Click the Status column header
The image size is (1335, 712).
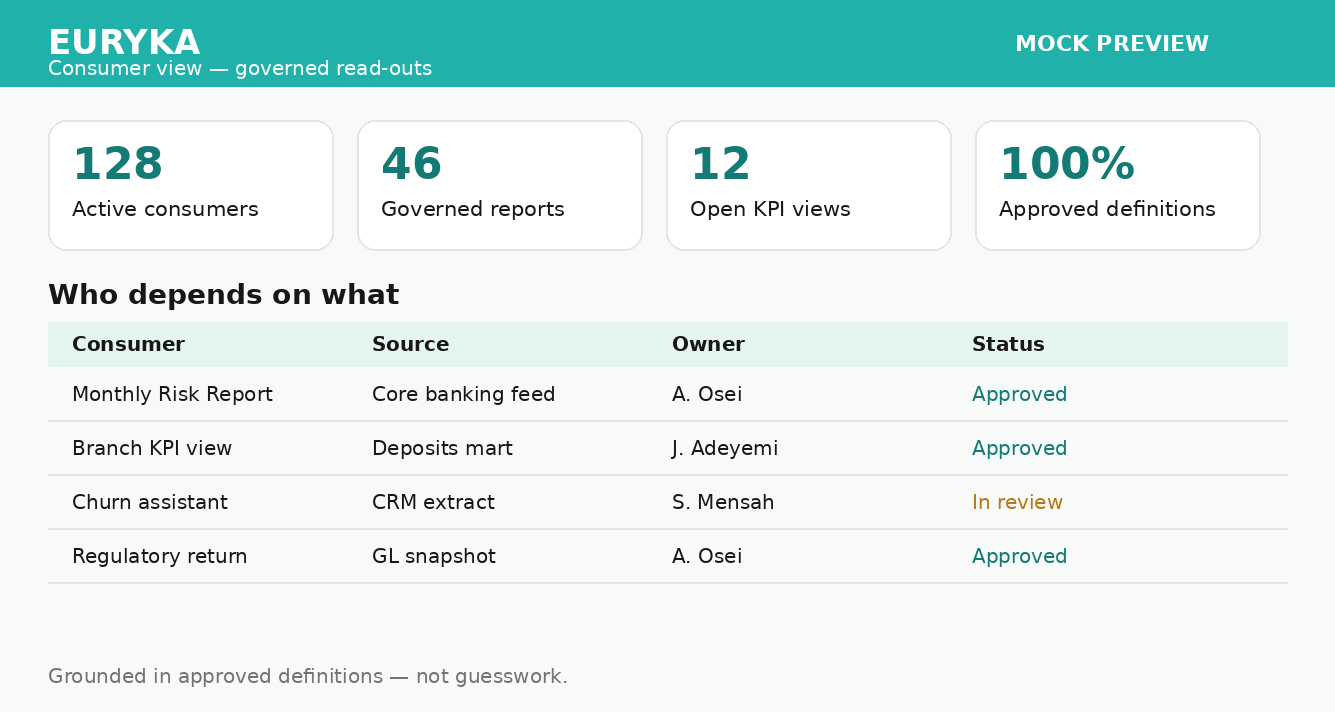[1008, 344]
